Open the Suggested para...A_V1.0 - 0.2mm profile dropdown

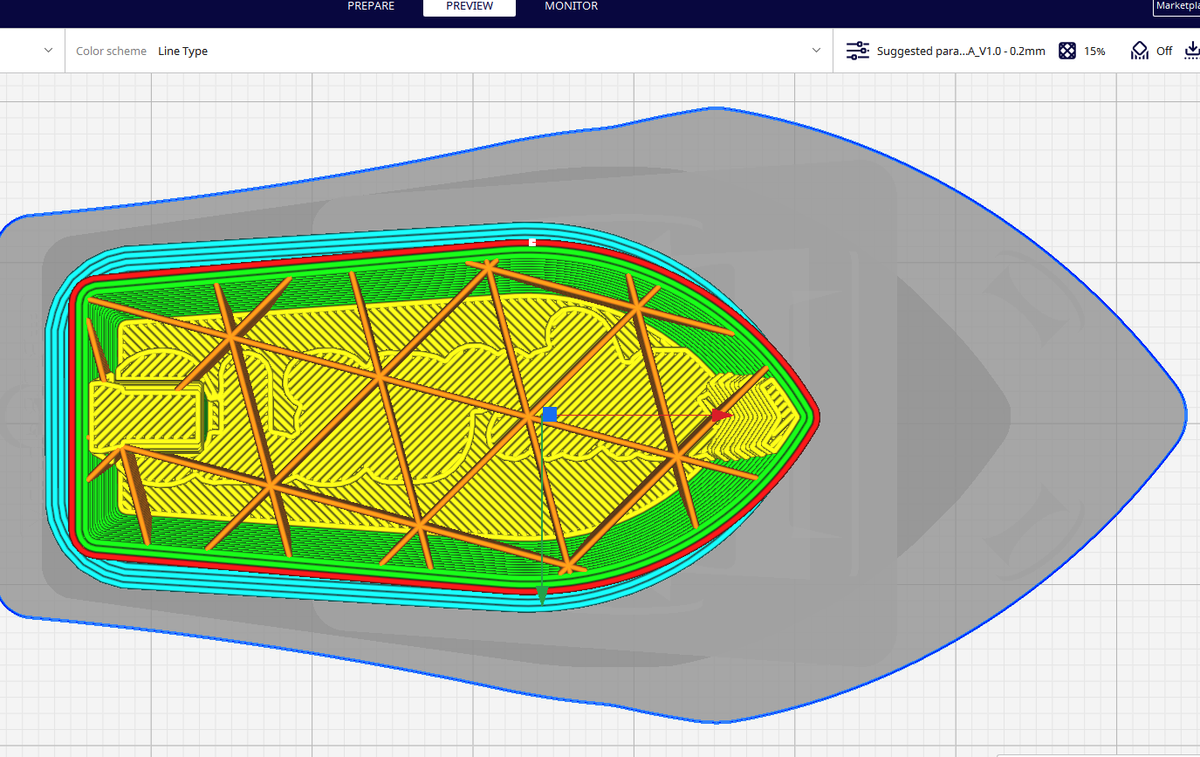click(960, 50)
